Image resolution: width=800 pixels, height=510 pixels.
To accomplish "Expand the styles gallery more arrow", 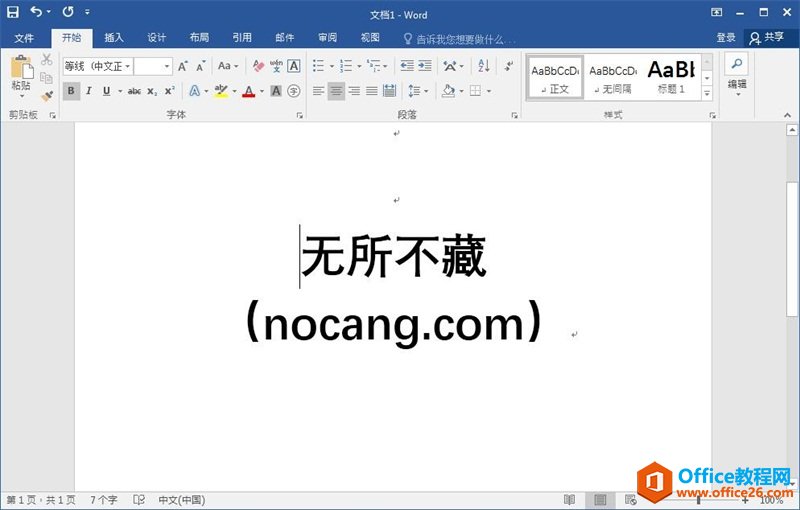I will point(707,93).
